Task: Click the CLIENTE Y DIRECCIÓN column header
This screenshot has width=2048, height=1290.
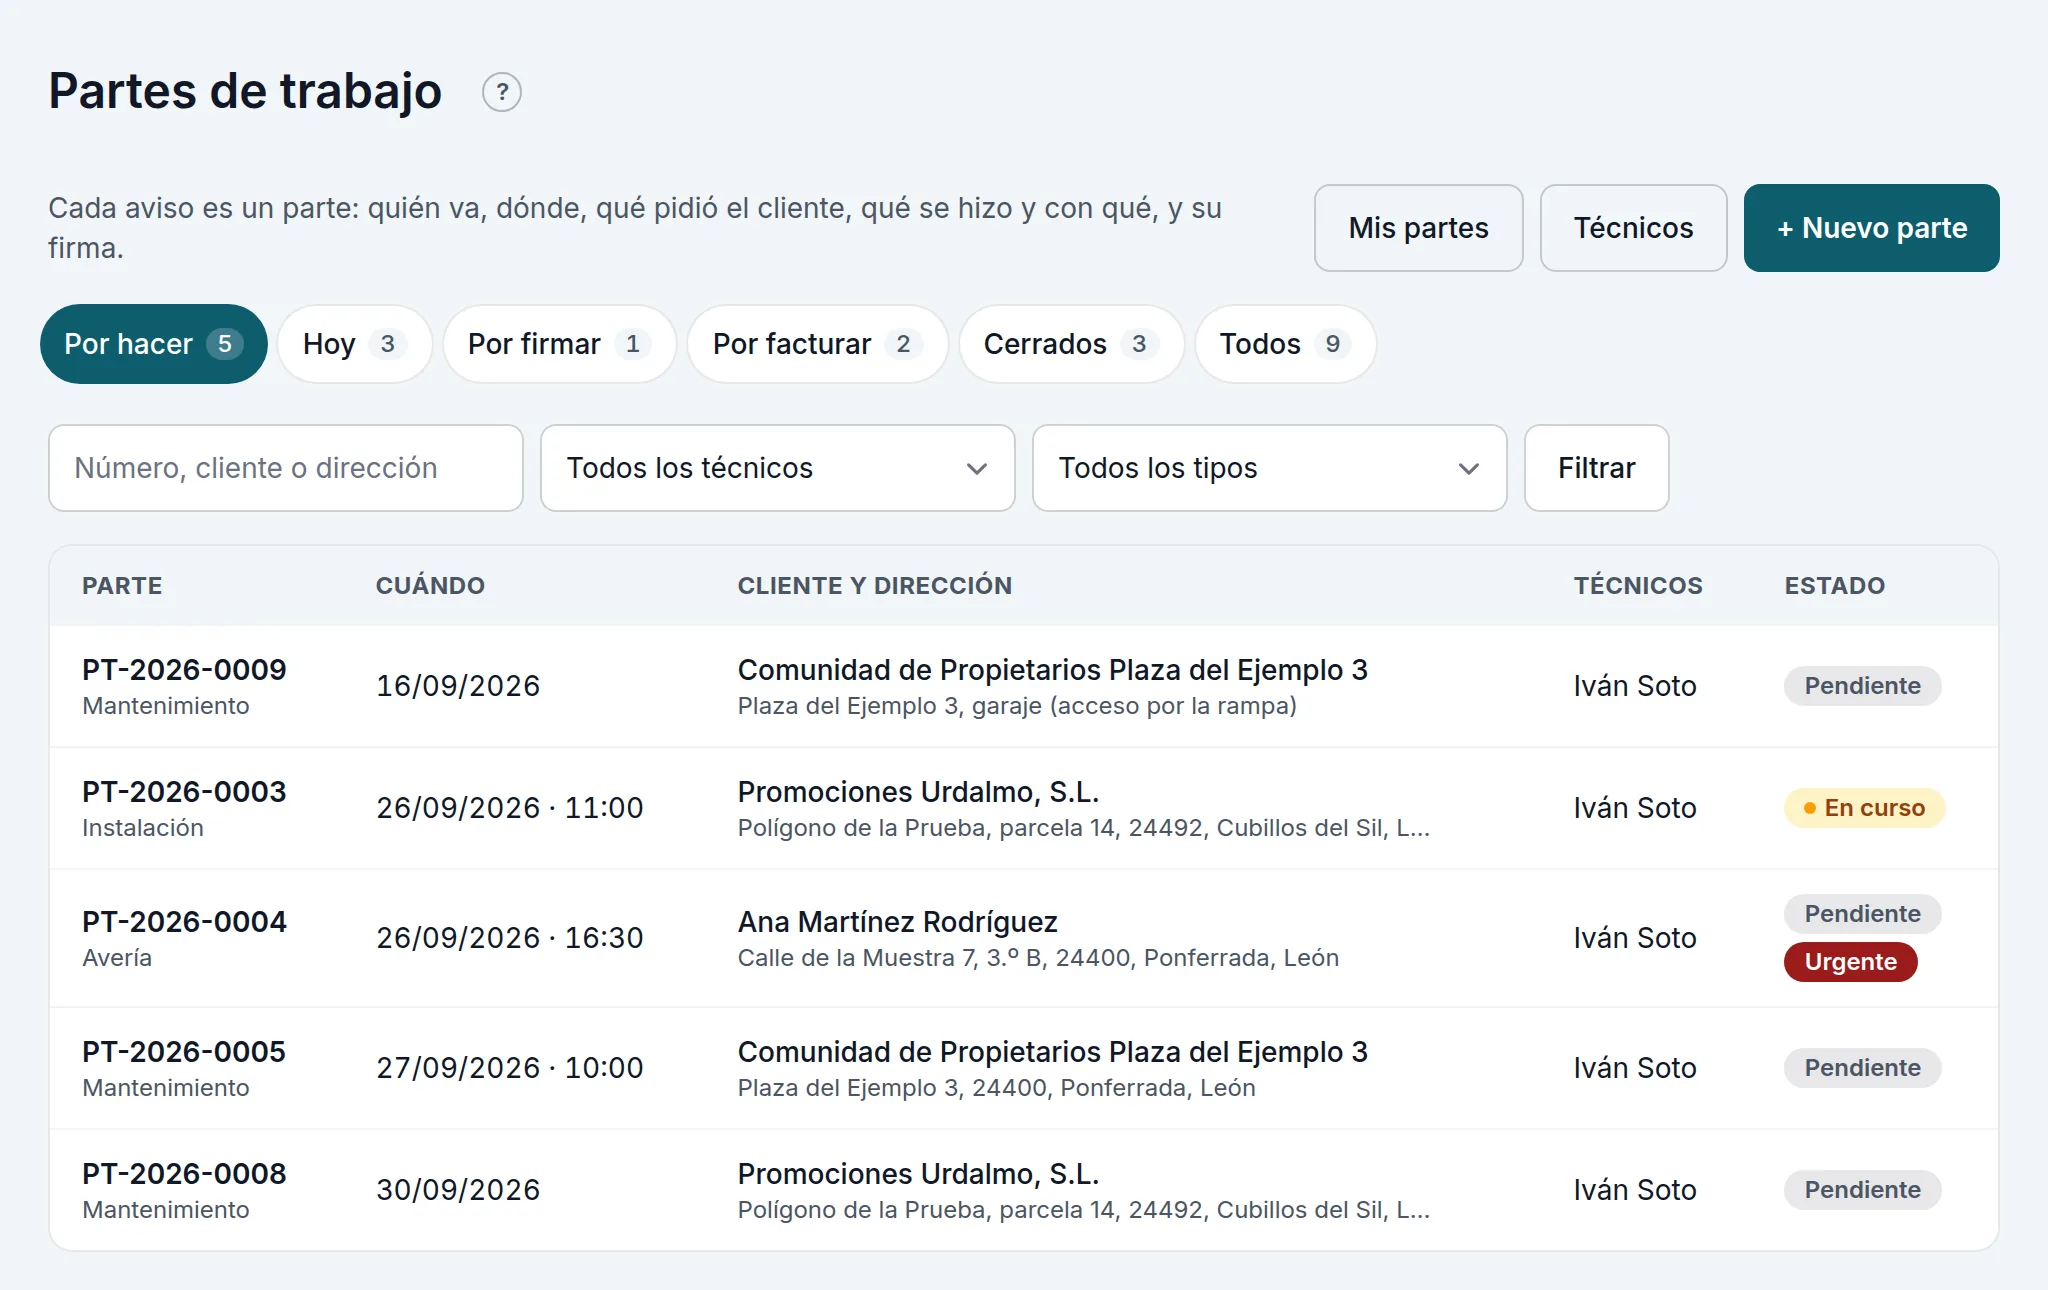Action: (874, 586)
